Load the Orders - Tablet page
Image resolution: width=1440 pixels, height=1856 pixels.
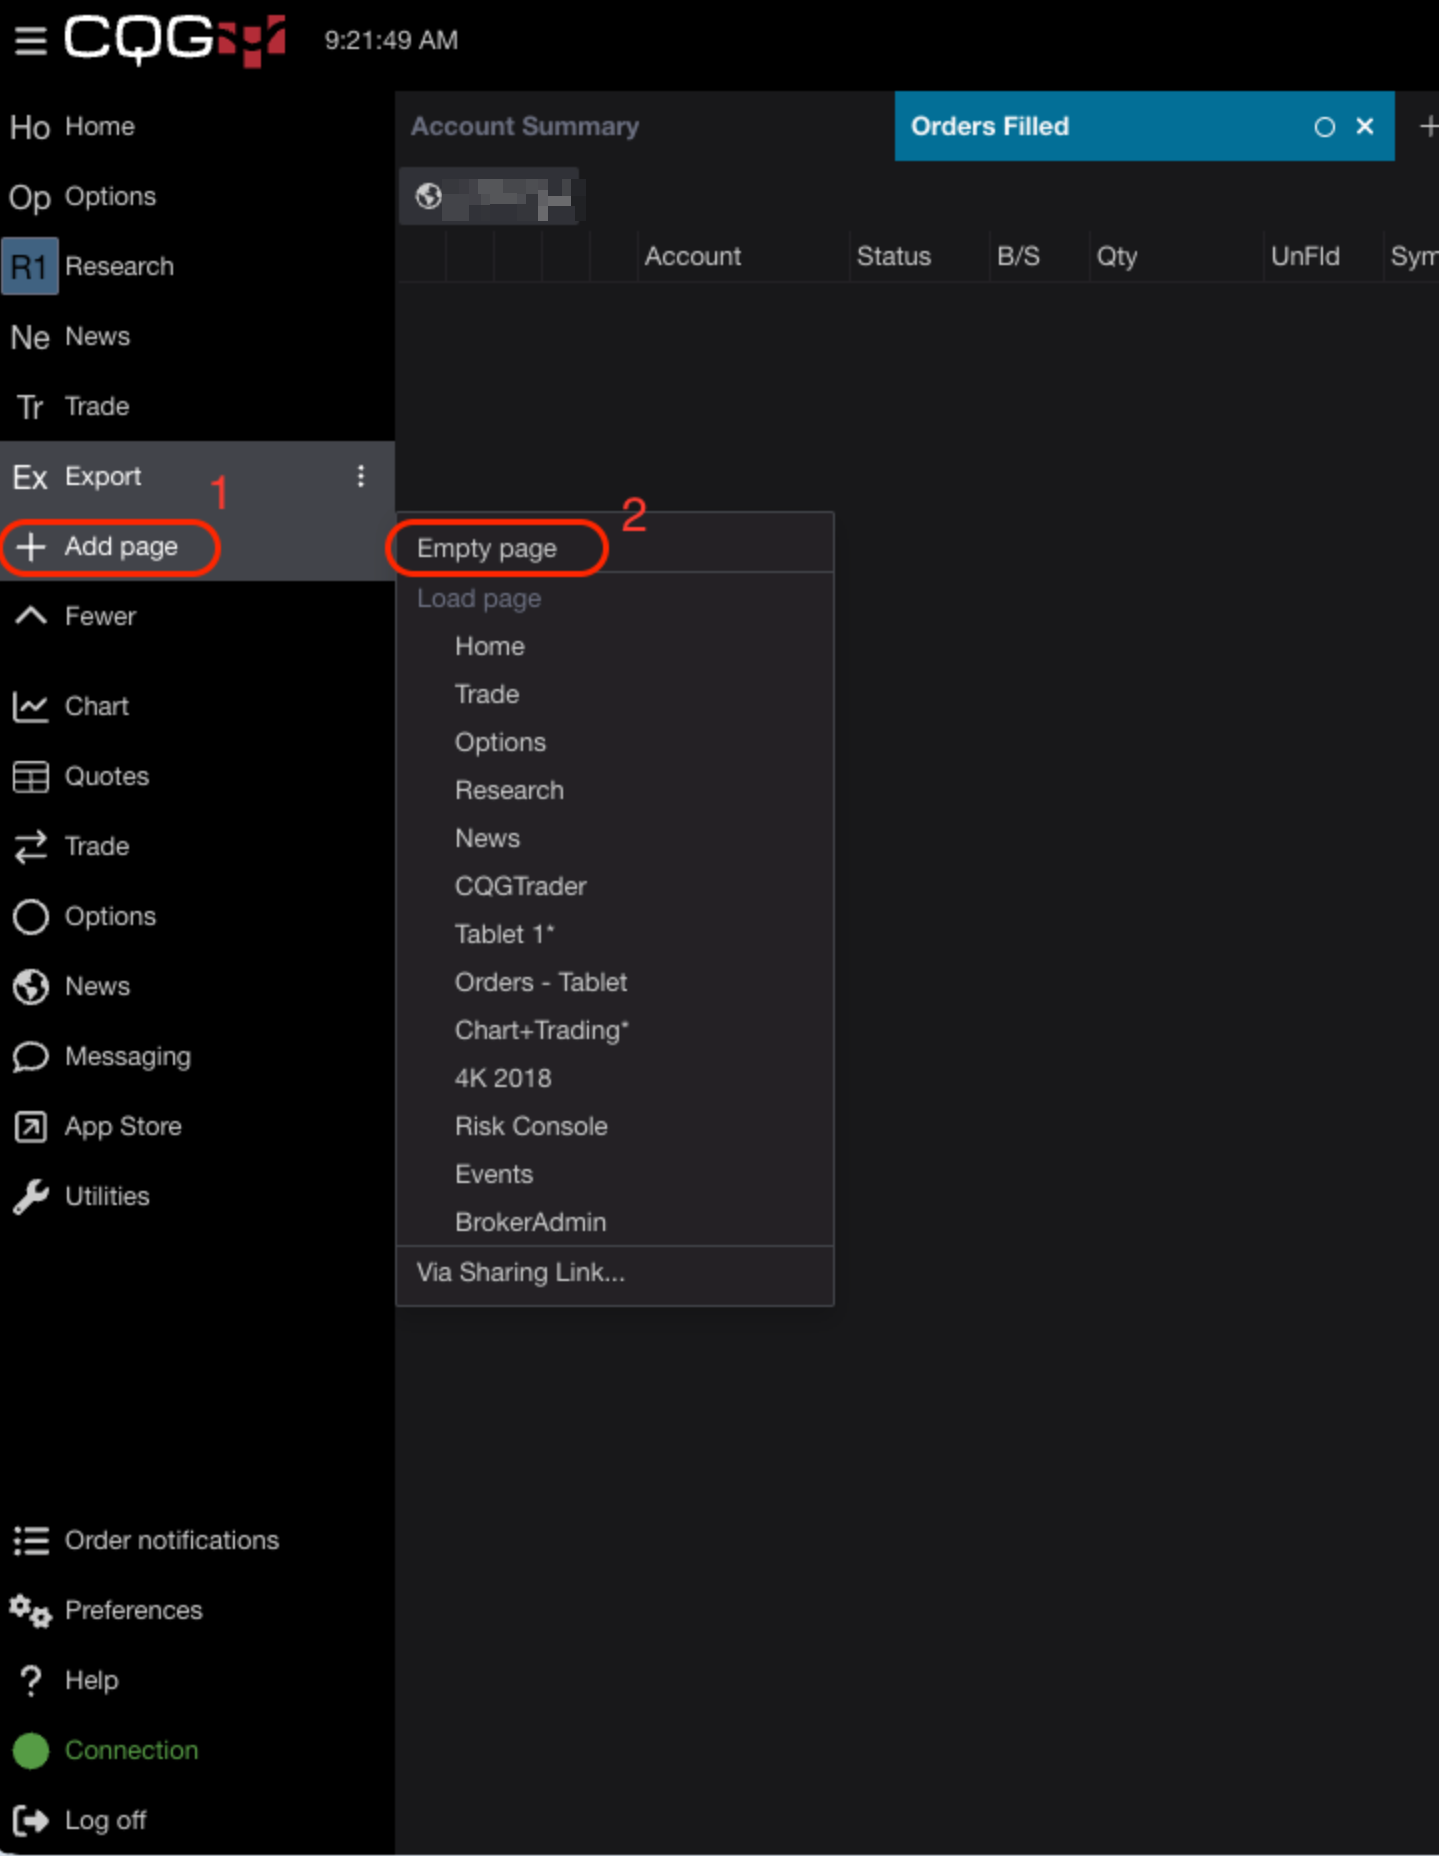point(541,983)
